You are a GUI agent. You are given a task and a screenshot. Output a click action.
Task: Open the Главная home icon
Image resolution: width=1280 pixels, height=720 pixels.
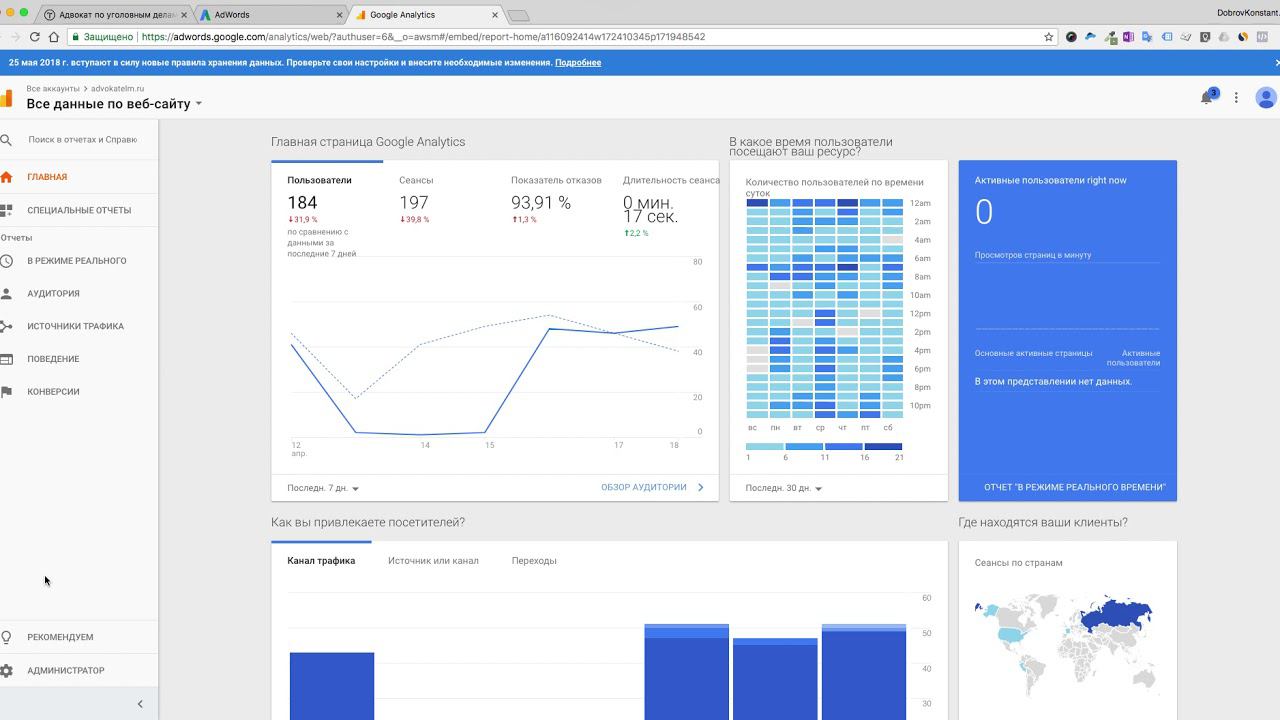(6, 177)
